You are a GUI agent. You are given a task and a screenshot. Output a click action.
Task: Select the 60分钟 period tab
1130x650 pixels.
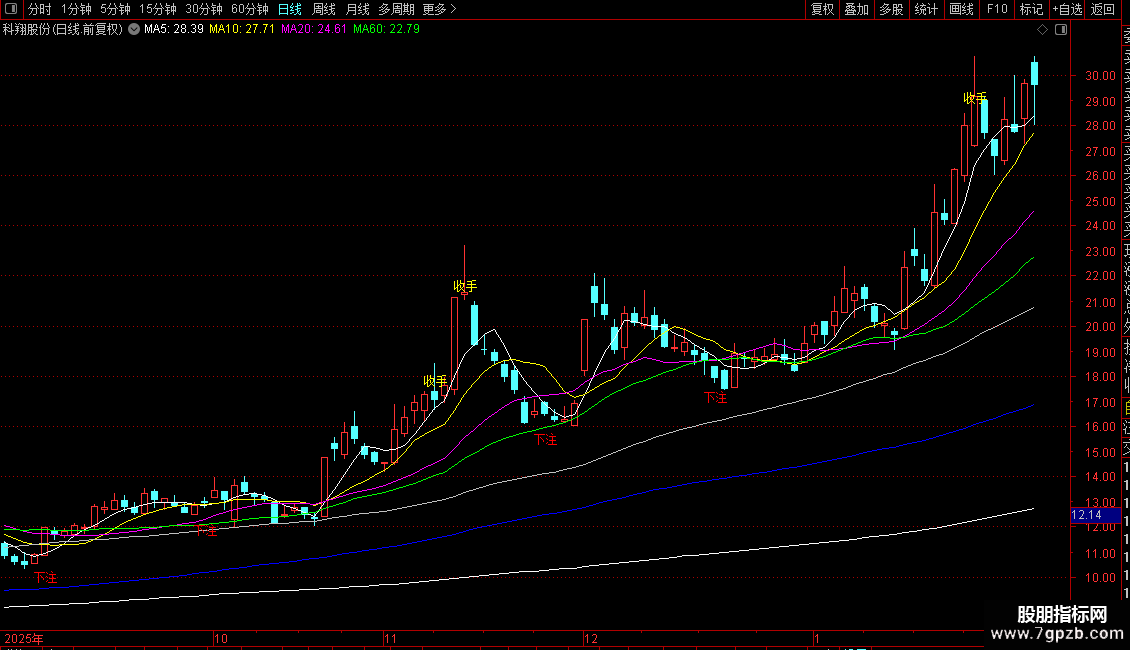[x=250, y=9]
